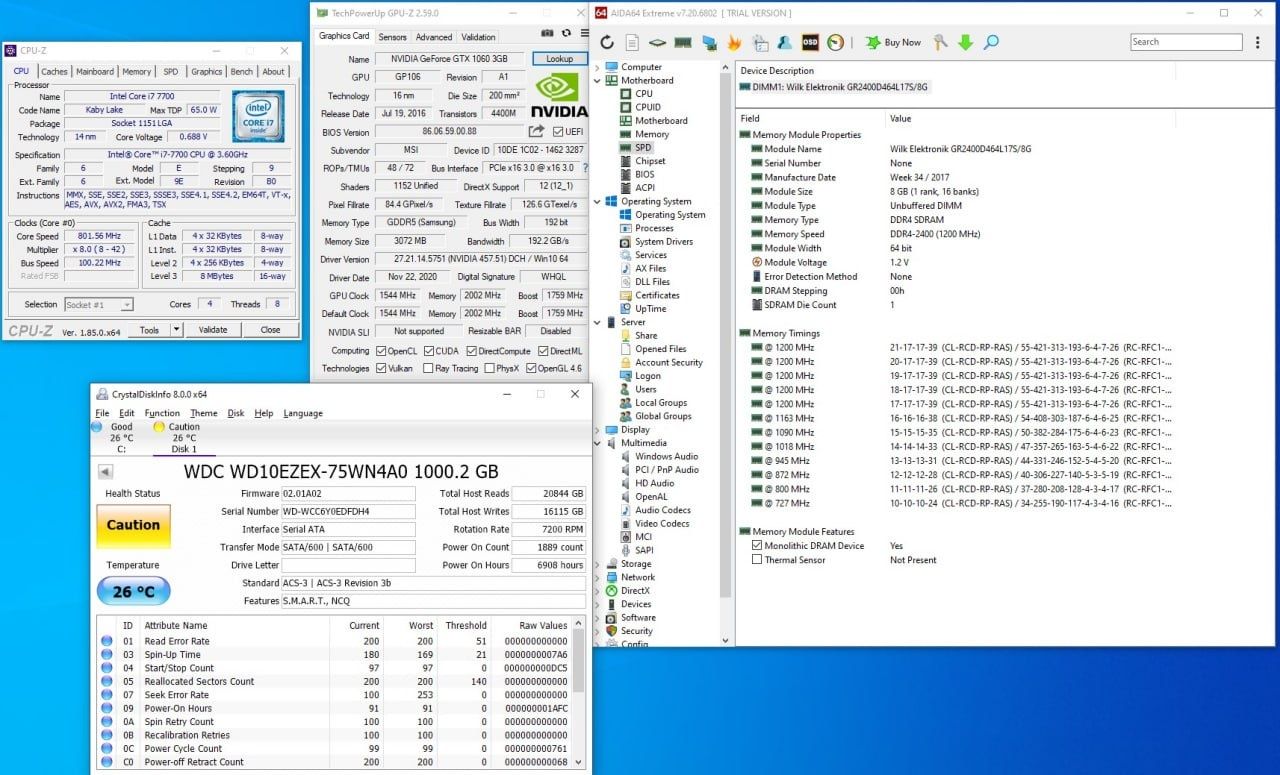Image resolution: width=1280 pixels, height=775 pixels.
Task: Click the AIDA64 Refresh toolbar icon
Action: tap(607, 42)
